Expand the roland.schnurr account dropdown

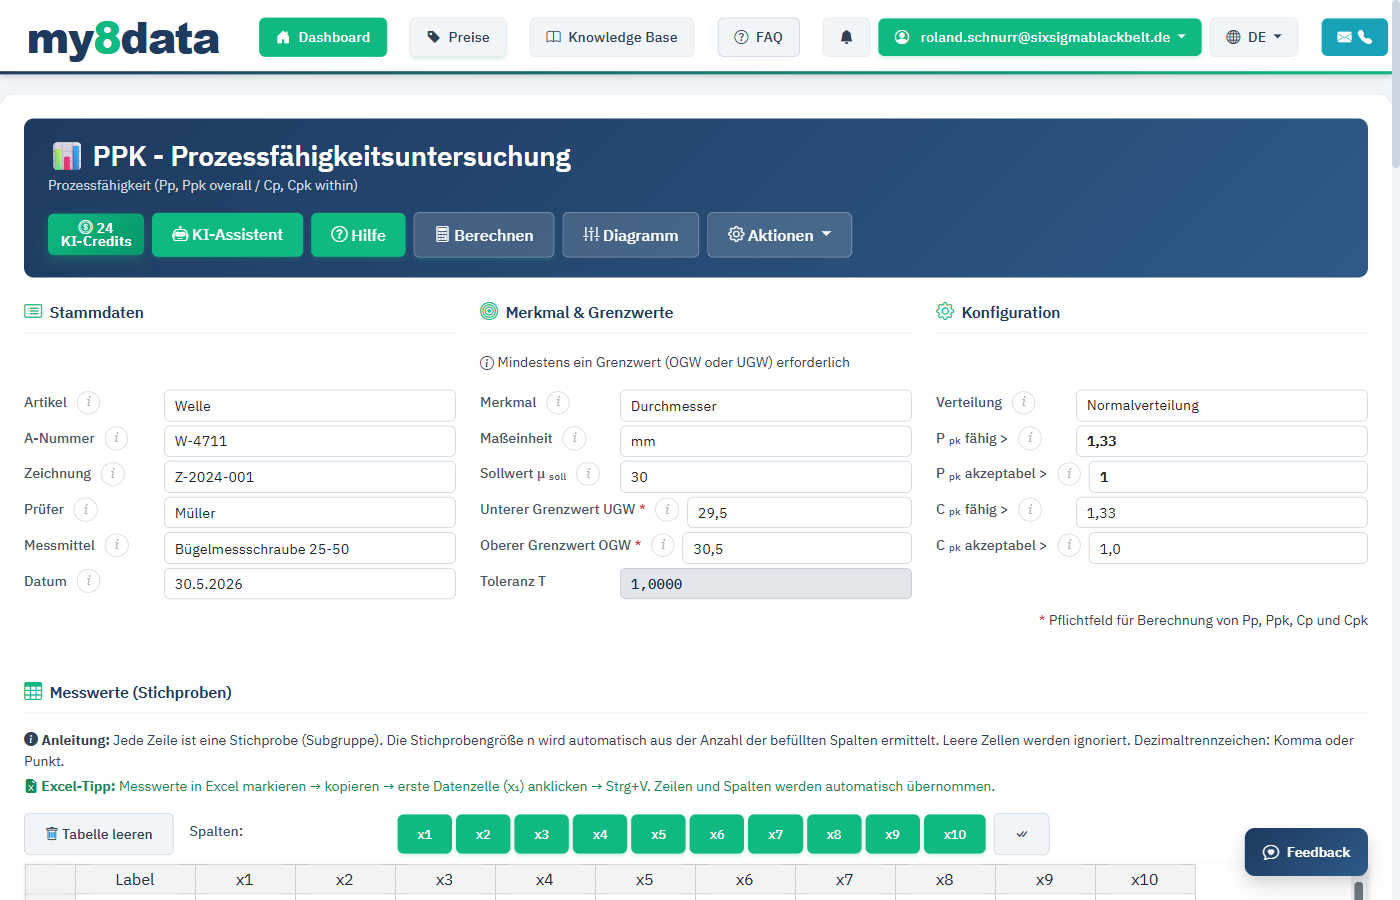(1040, 37)
